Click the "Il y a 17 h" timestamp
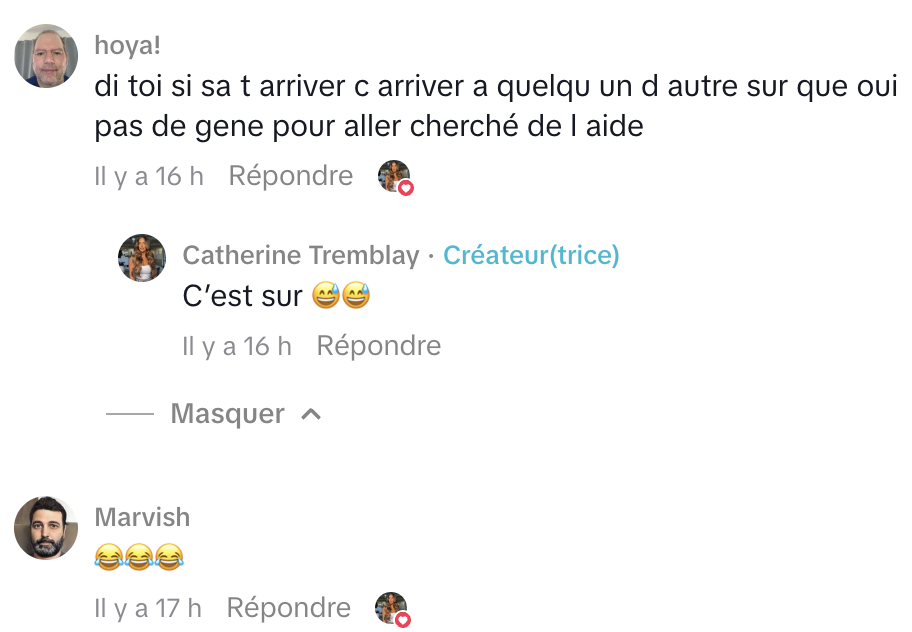The width and height of the screenshot is (912, 632). 148,608
